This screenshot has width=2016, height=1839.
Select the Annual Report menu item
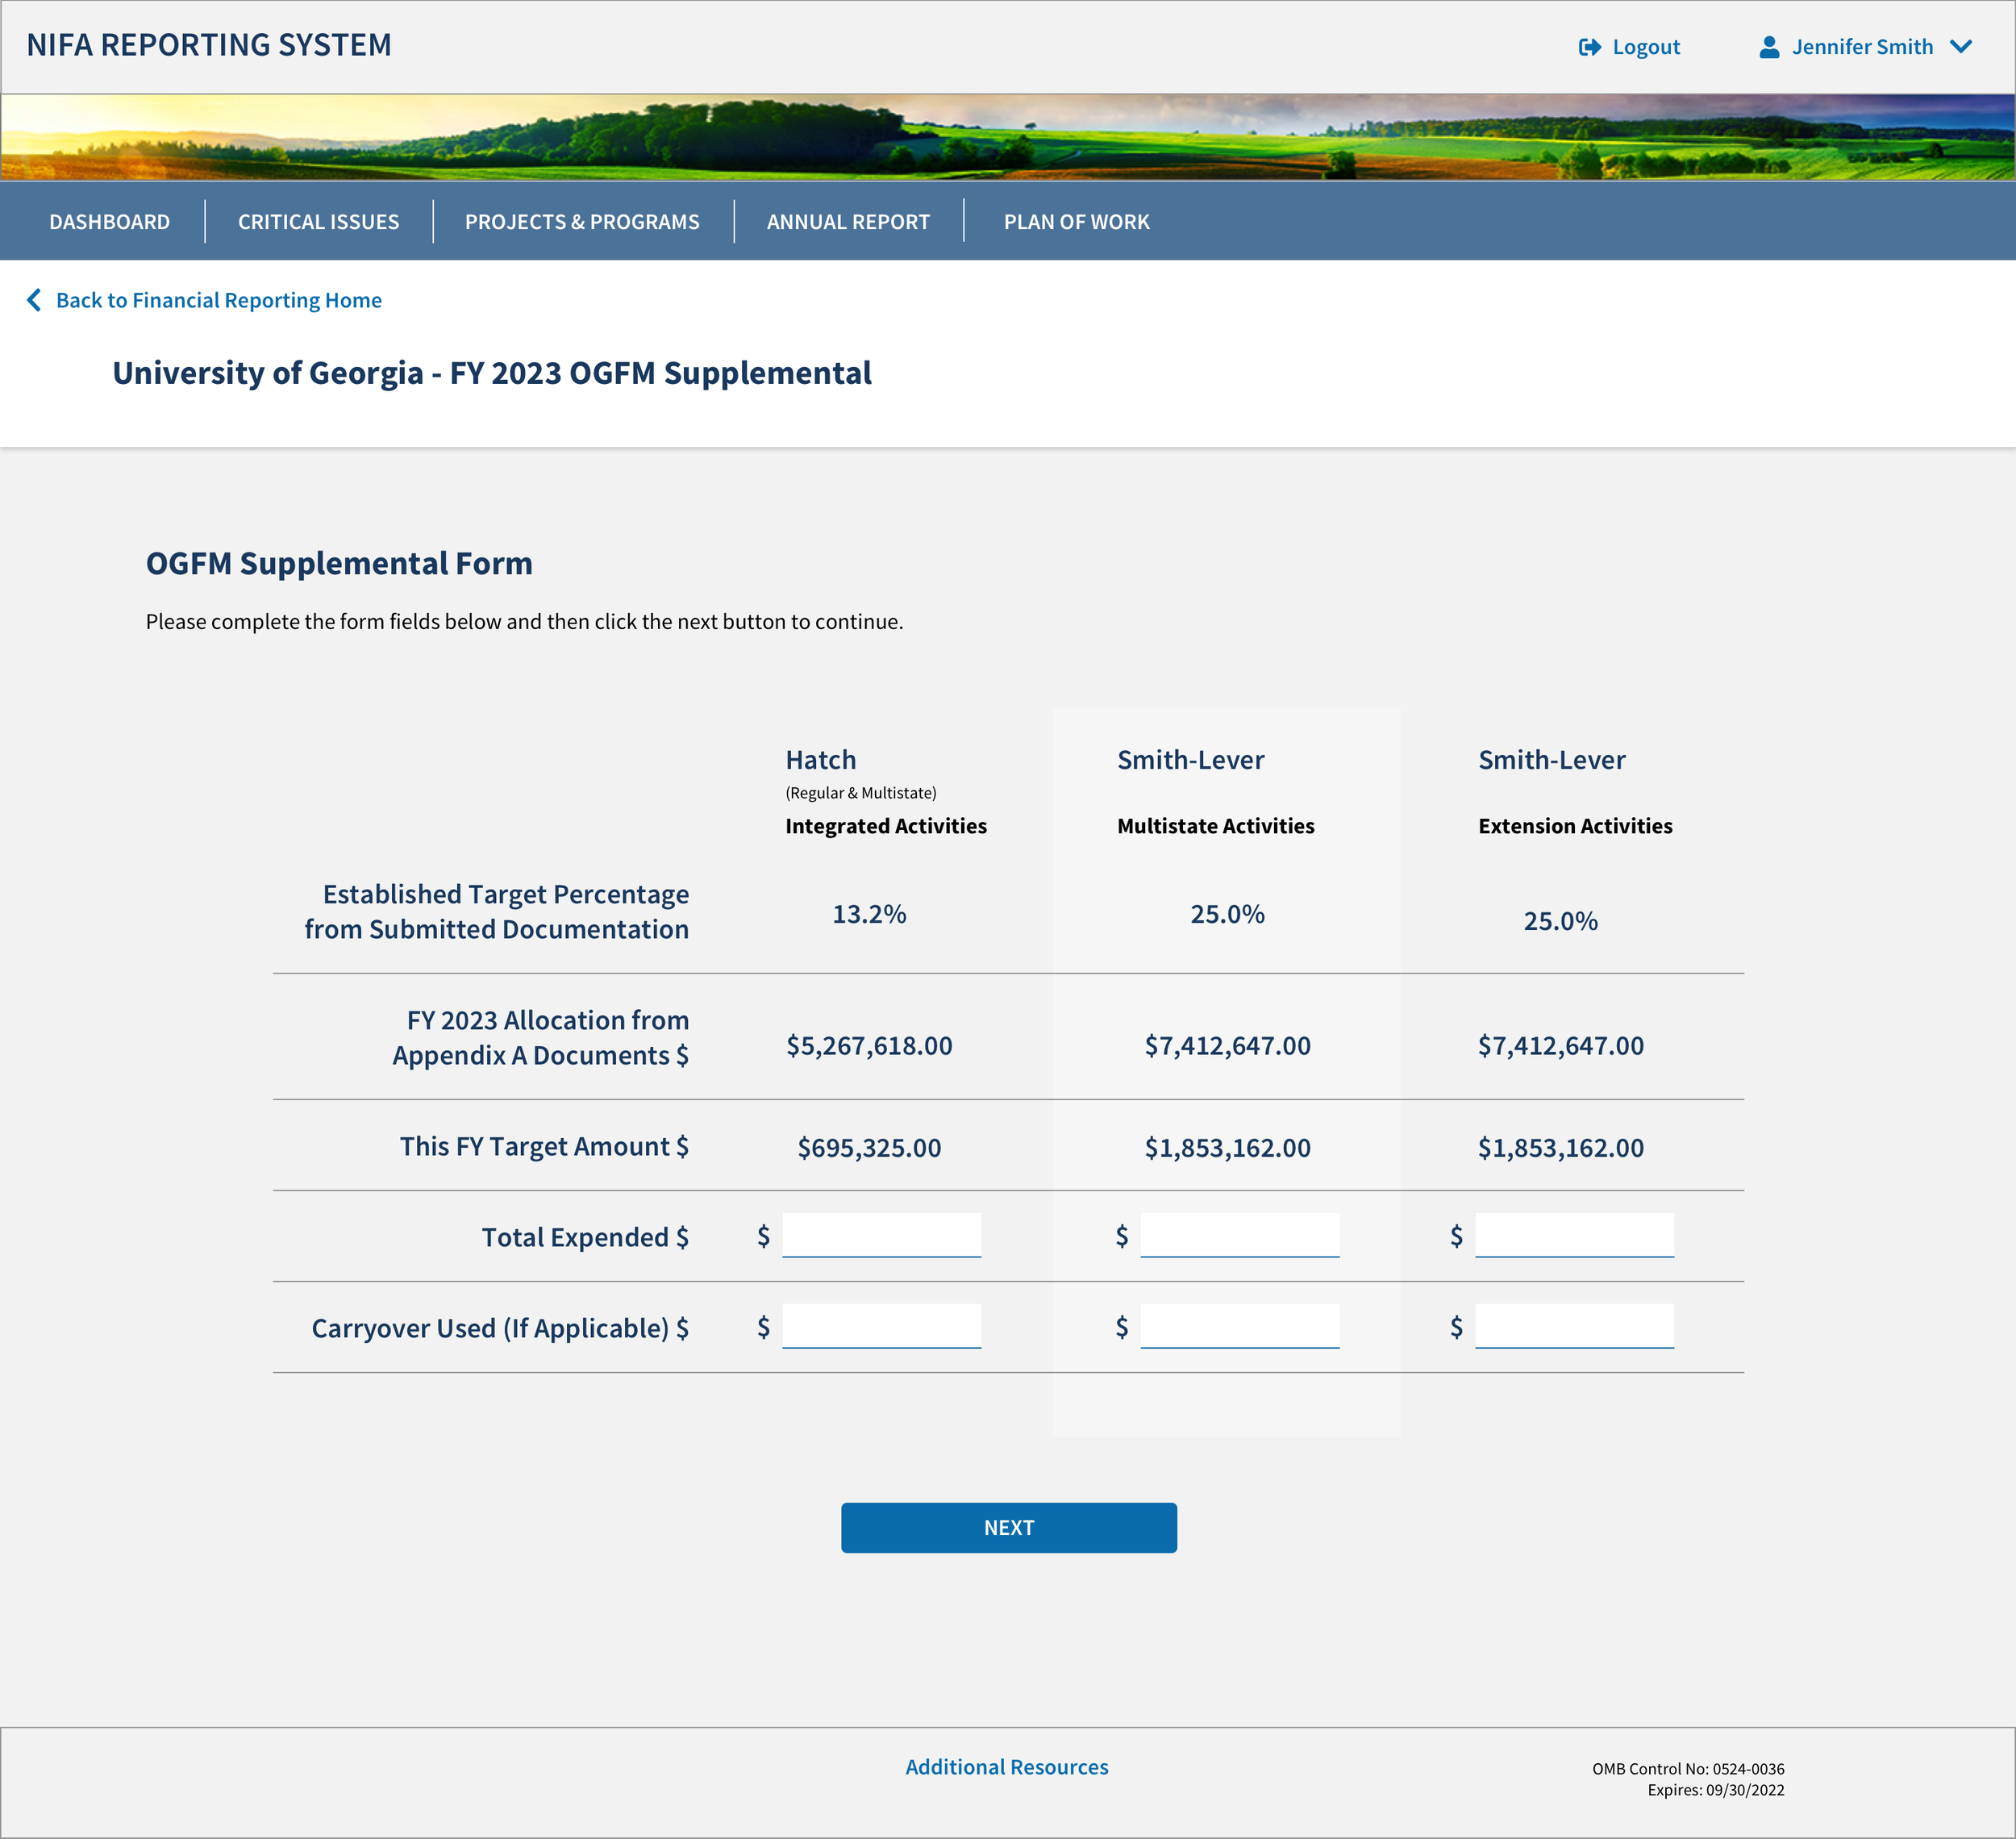pos(848,222)
